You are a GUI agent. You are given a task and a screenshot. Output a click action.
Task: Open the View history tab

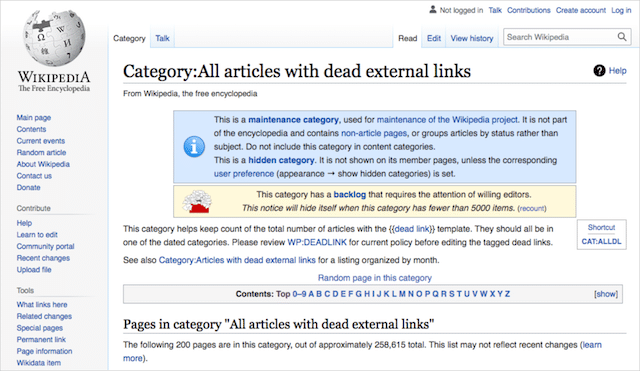[472, 38]
